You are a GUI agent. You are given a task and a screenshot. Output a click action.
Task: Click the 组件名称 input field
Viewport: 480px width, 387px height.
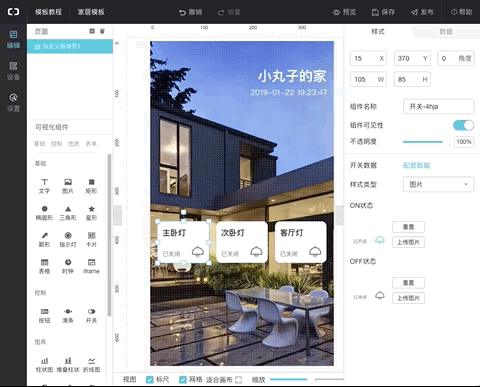(438, 107)
